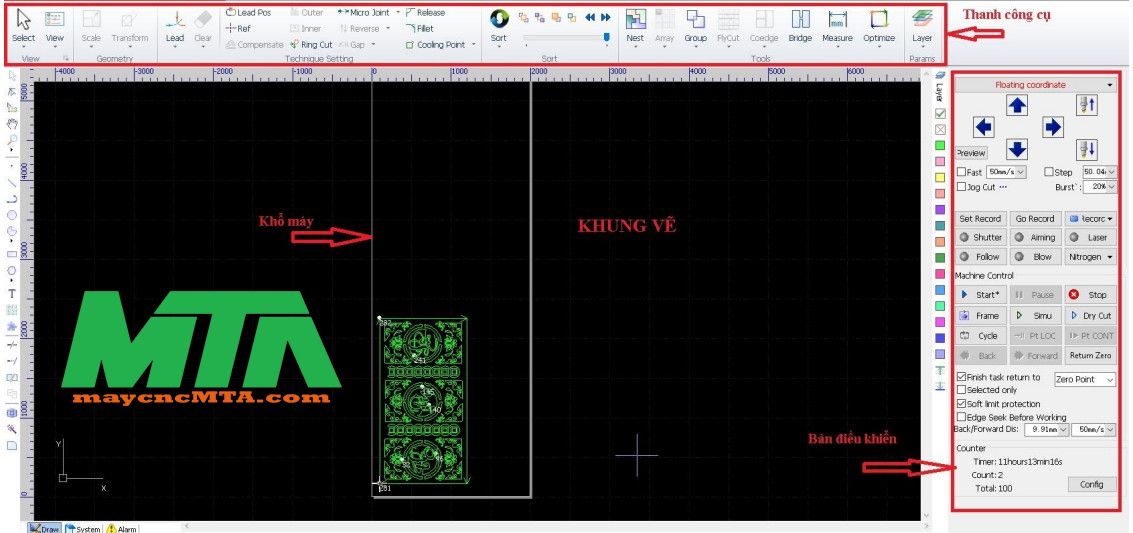
Task: Select the yellow layer color swatch
Action: click(940, 177)
